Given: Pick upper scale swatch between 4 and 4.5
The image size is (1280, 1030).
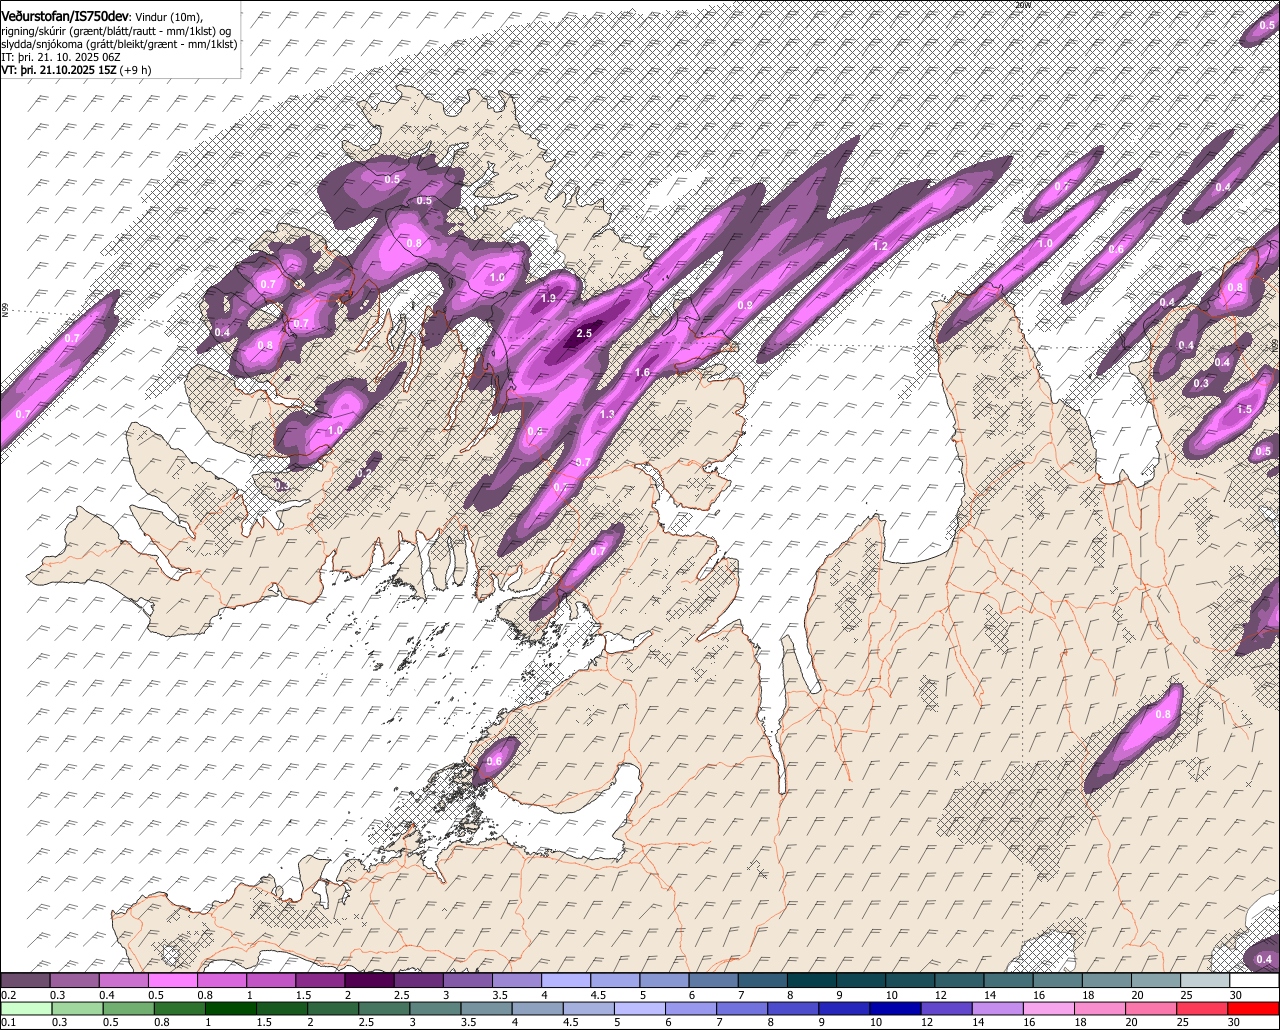Looking at the screenshot, I should [567, 980].
